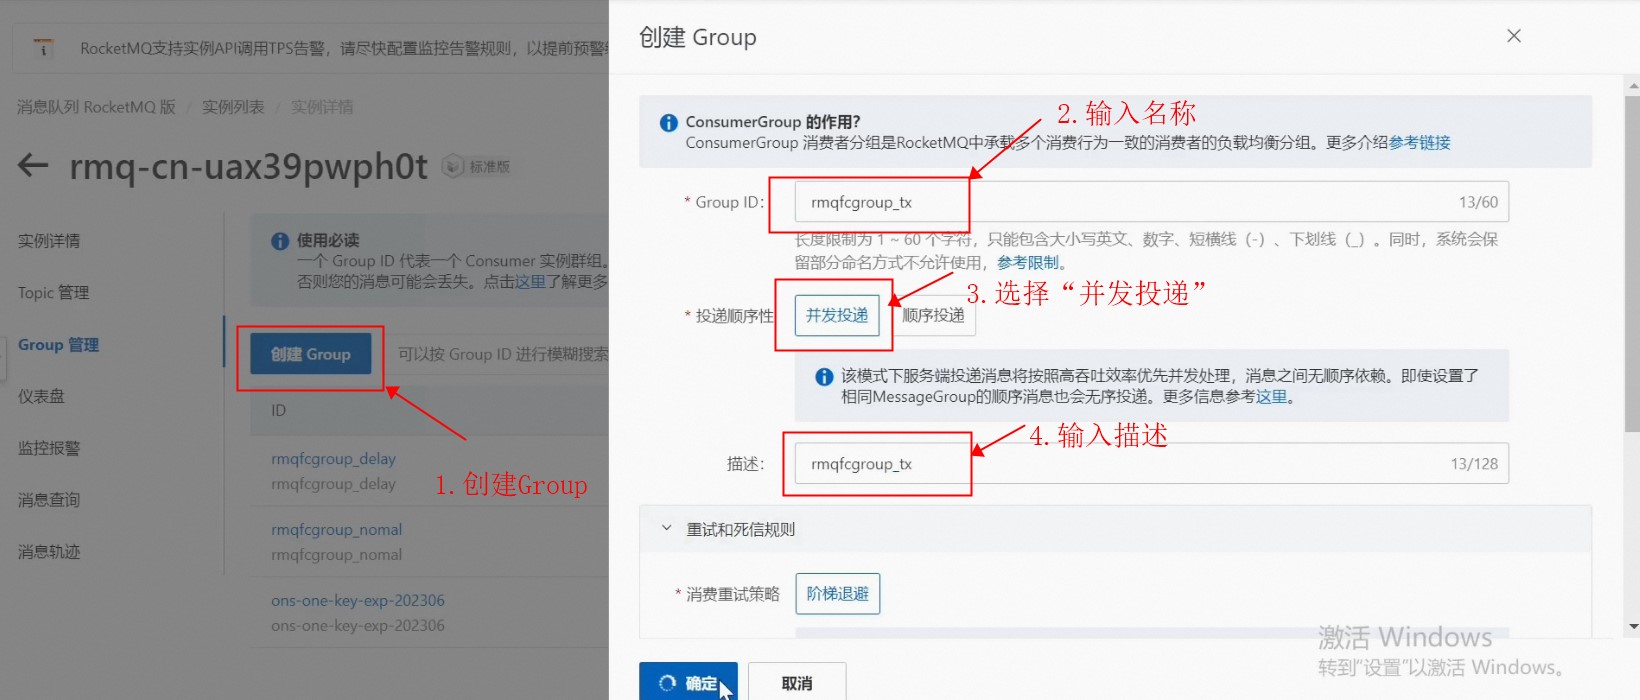Click the Group ID input field

(x=1152, y=202)
